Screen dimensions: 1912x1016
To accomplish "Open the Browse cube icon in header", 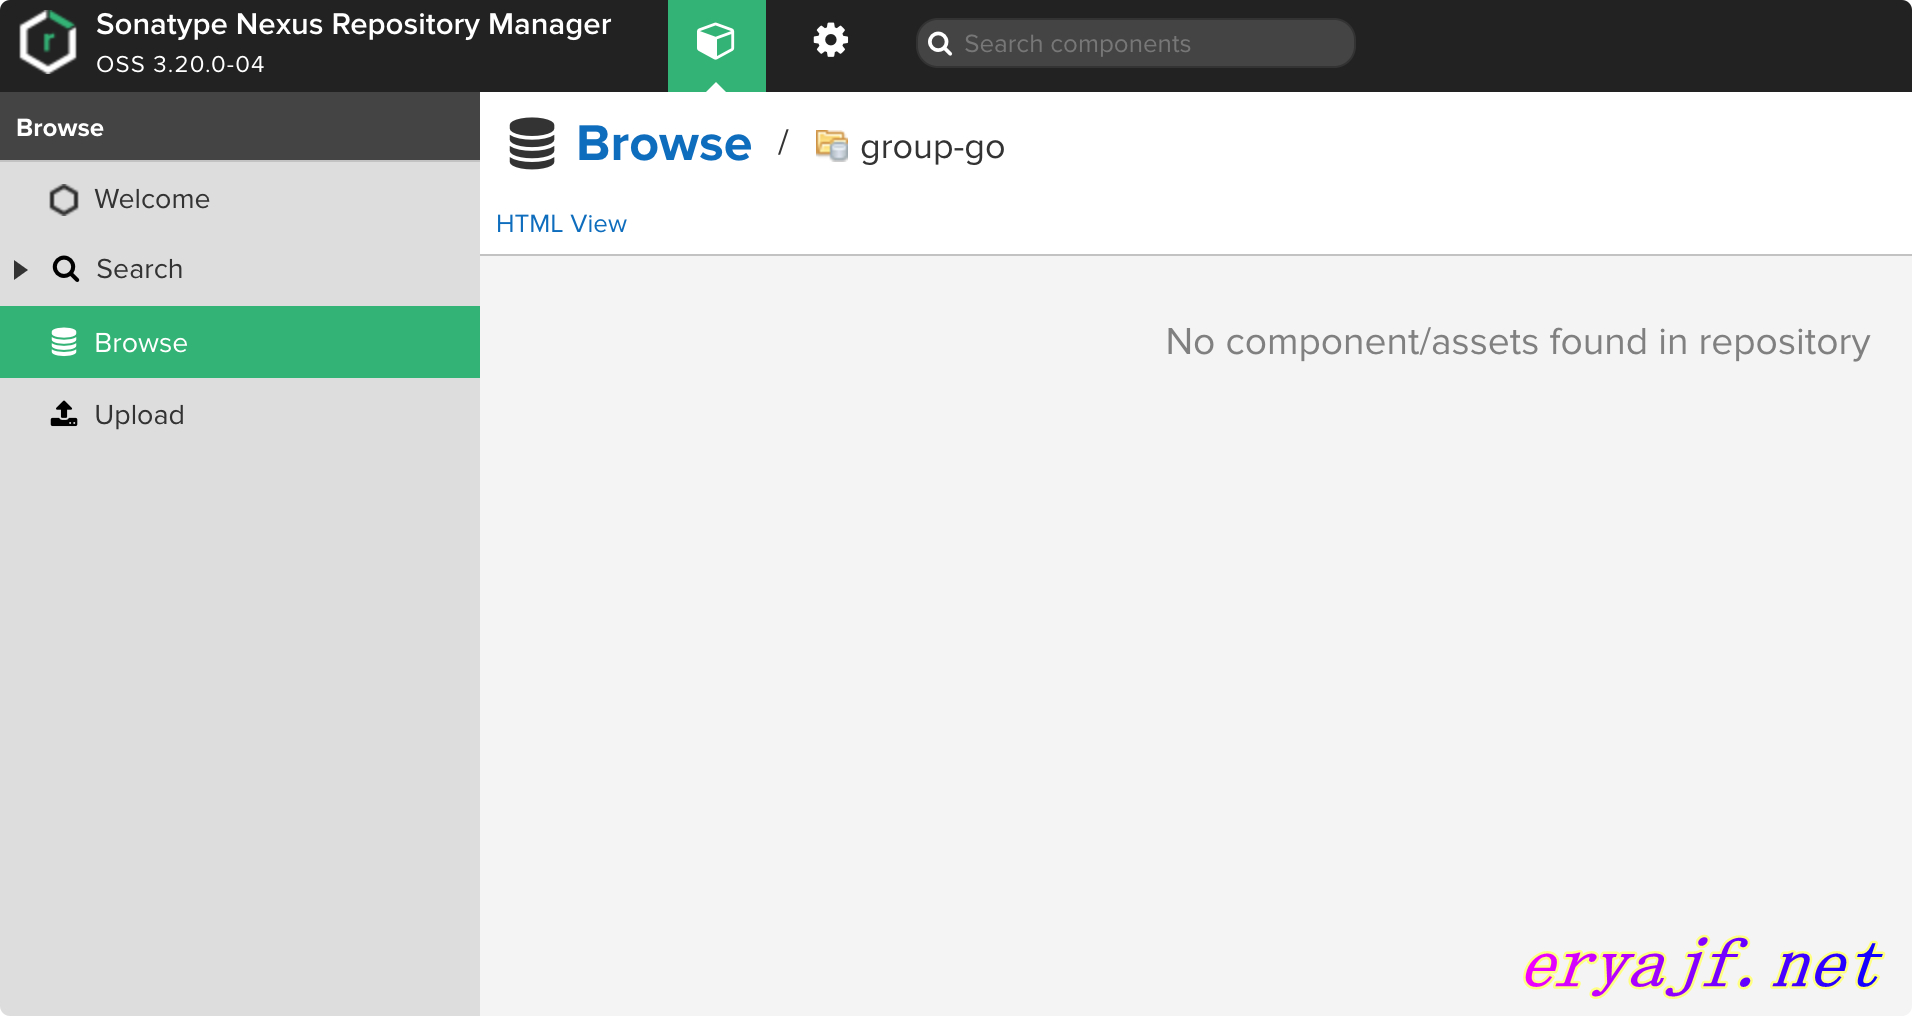I will 716,45.
